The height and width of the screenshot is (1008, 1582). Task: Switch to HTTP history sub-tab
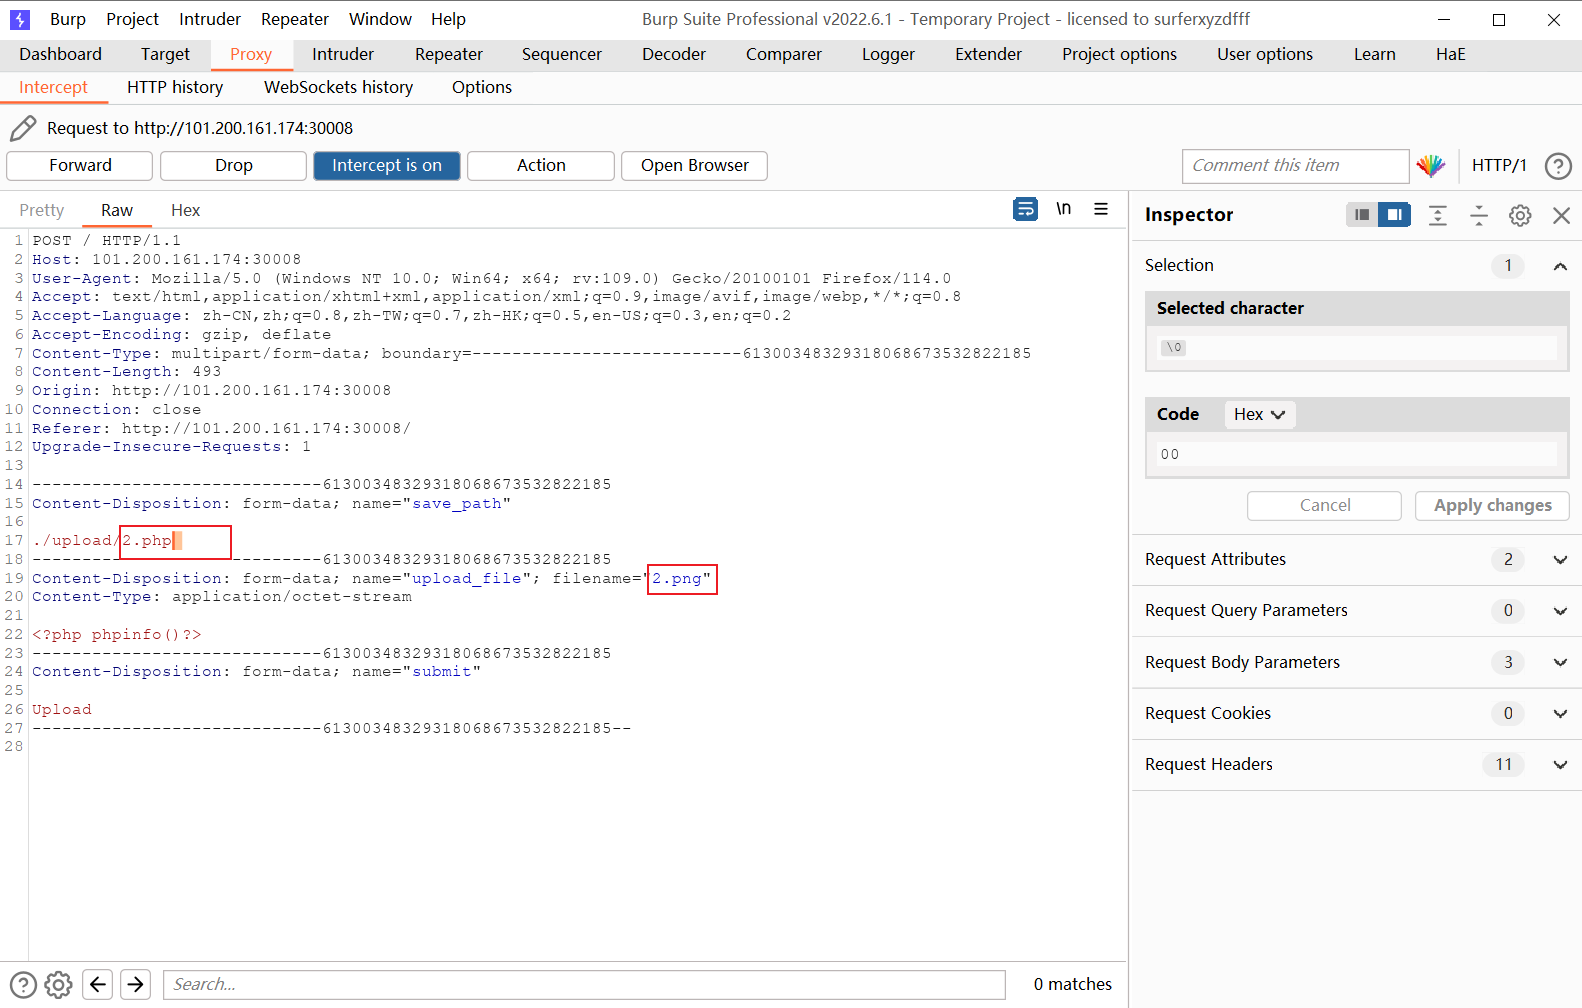pyautogui.click(x=175, y=87)
